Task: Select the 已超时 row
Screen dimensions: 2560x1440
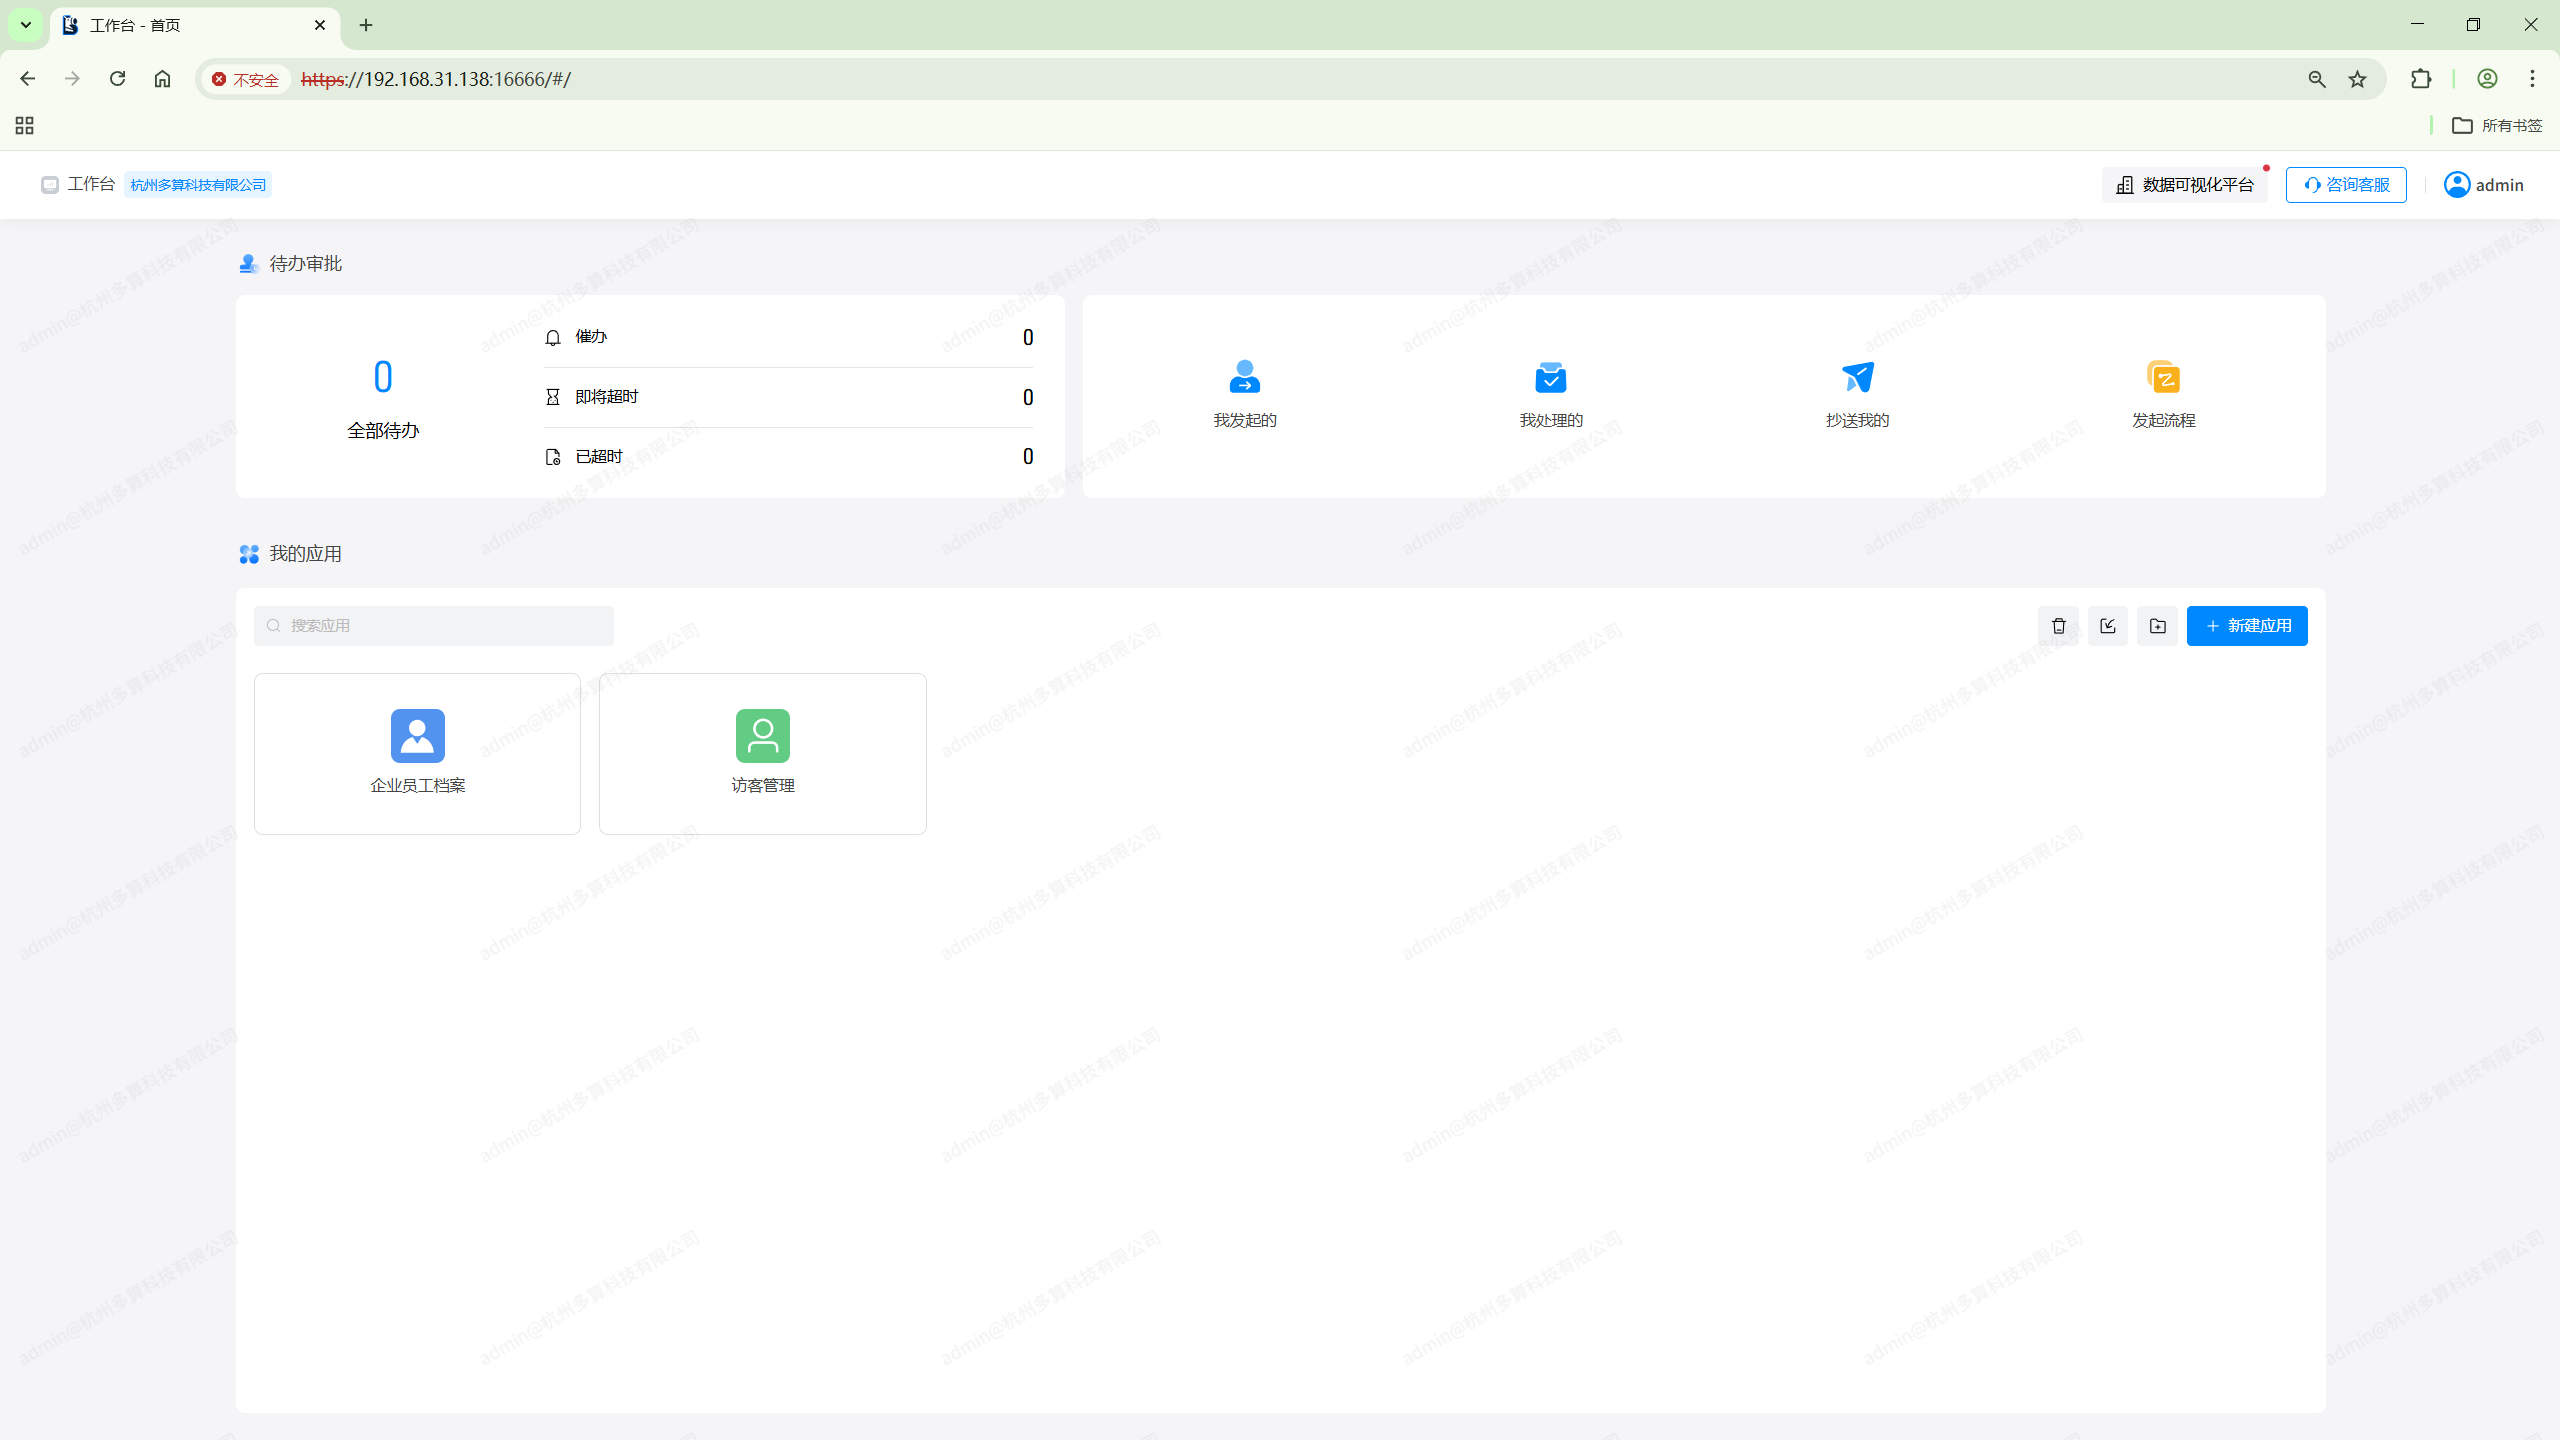Action: 788,457
